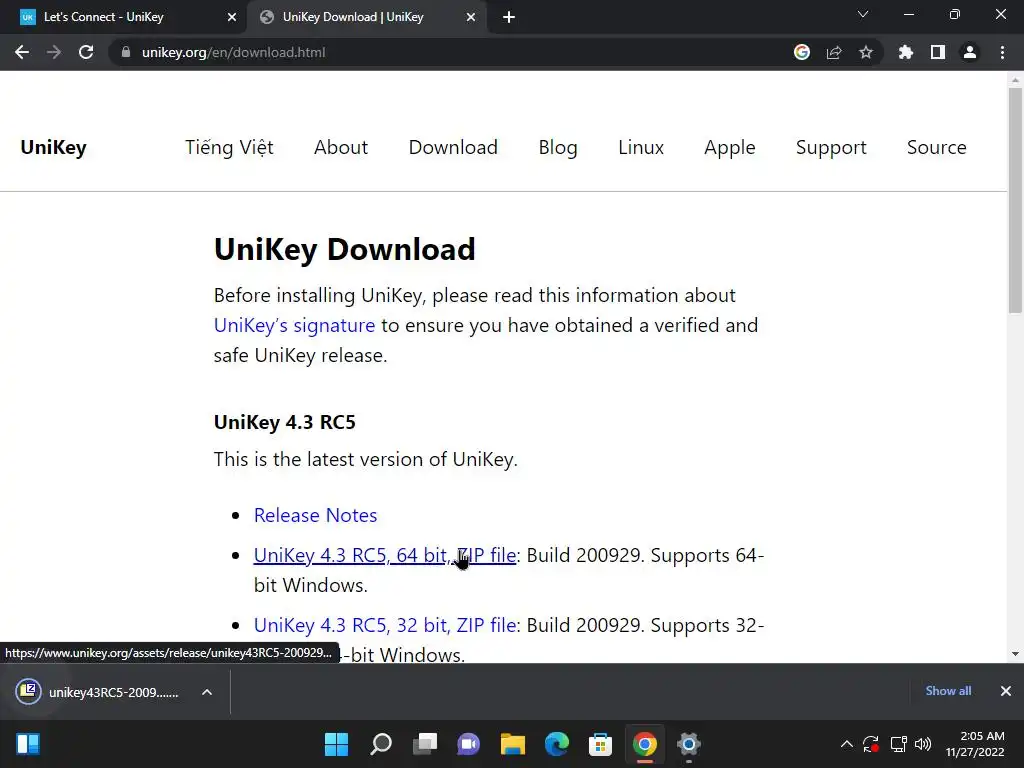Open Settings gear on taskbar

(x=688, y=744)
